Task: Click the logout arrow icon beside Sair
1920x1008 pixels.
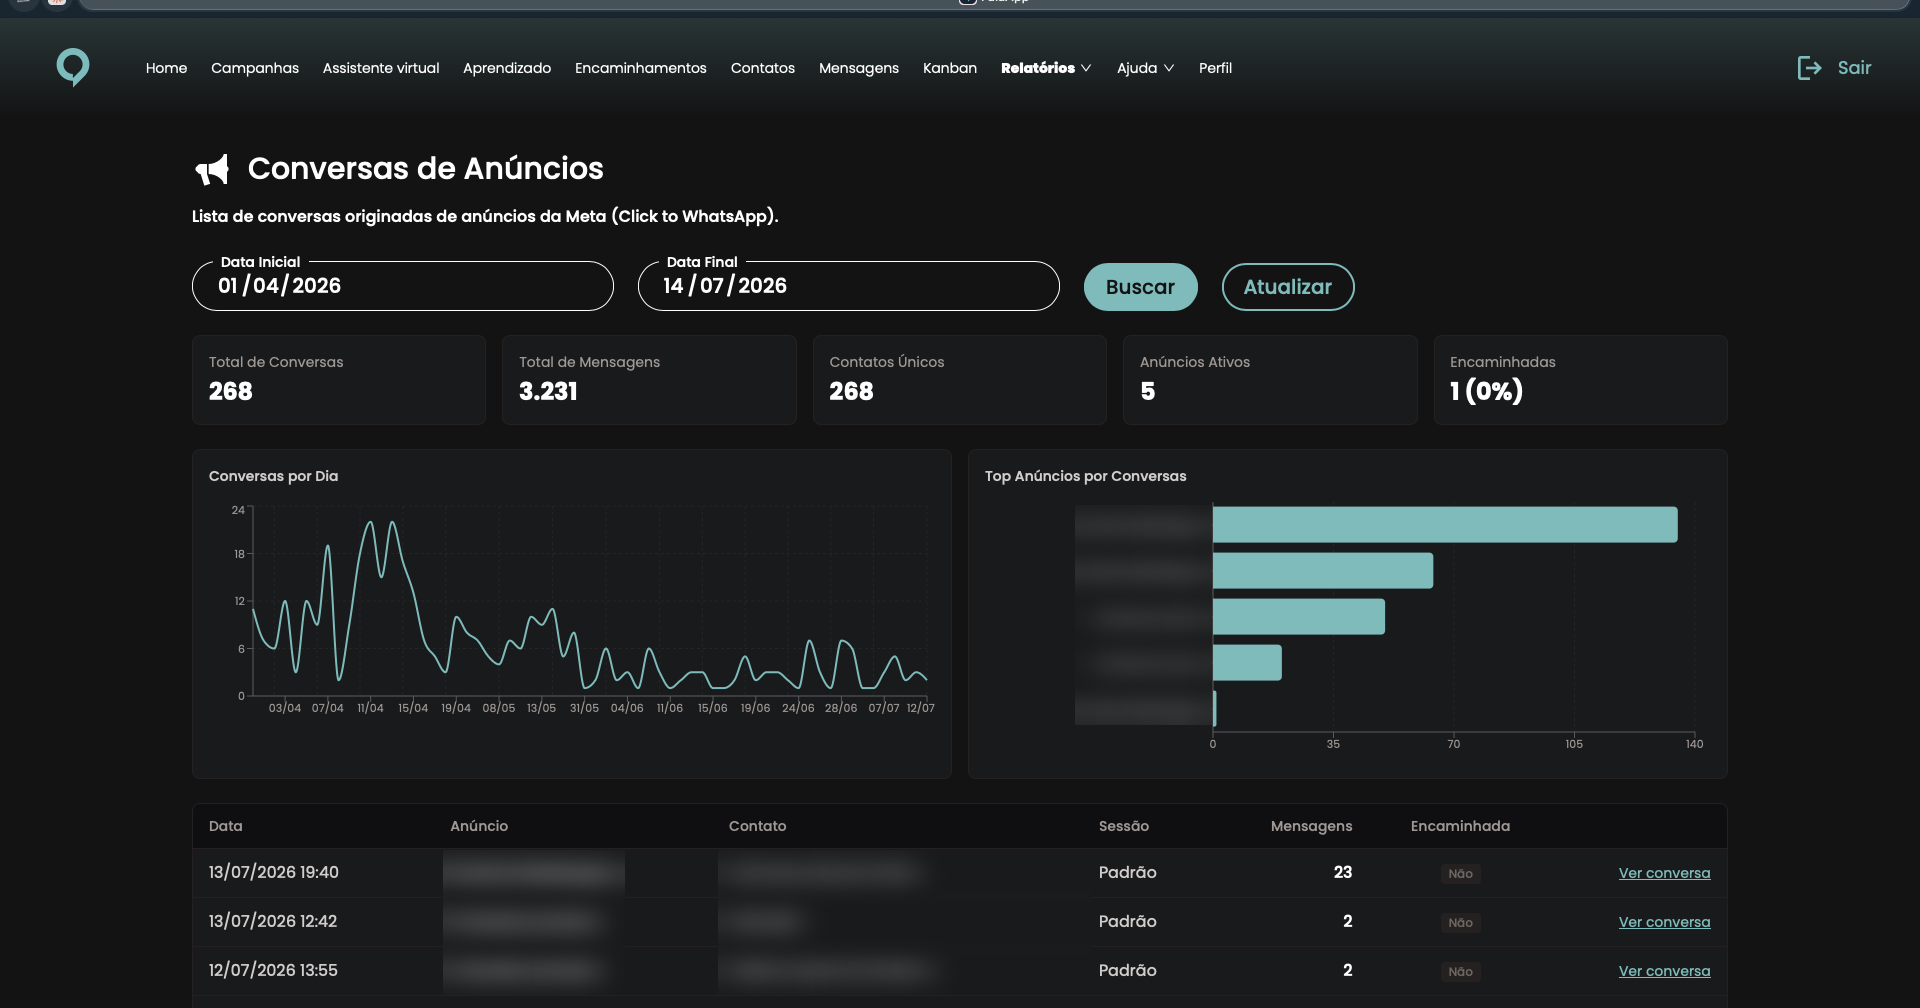Action: point(1809,68)
